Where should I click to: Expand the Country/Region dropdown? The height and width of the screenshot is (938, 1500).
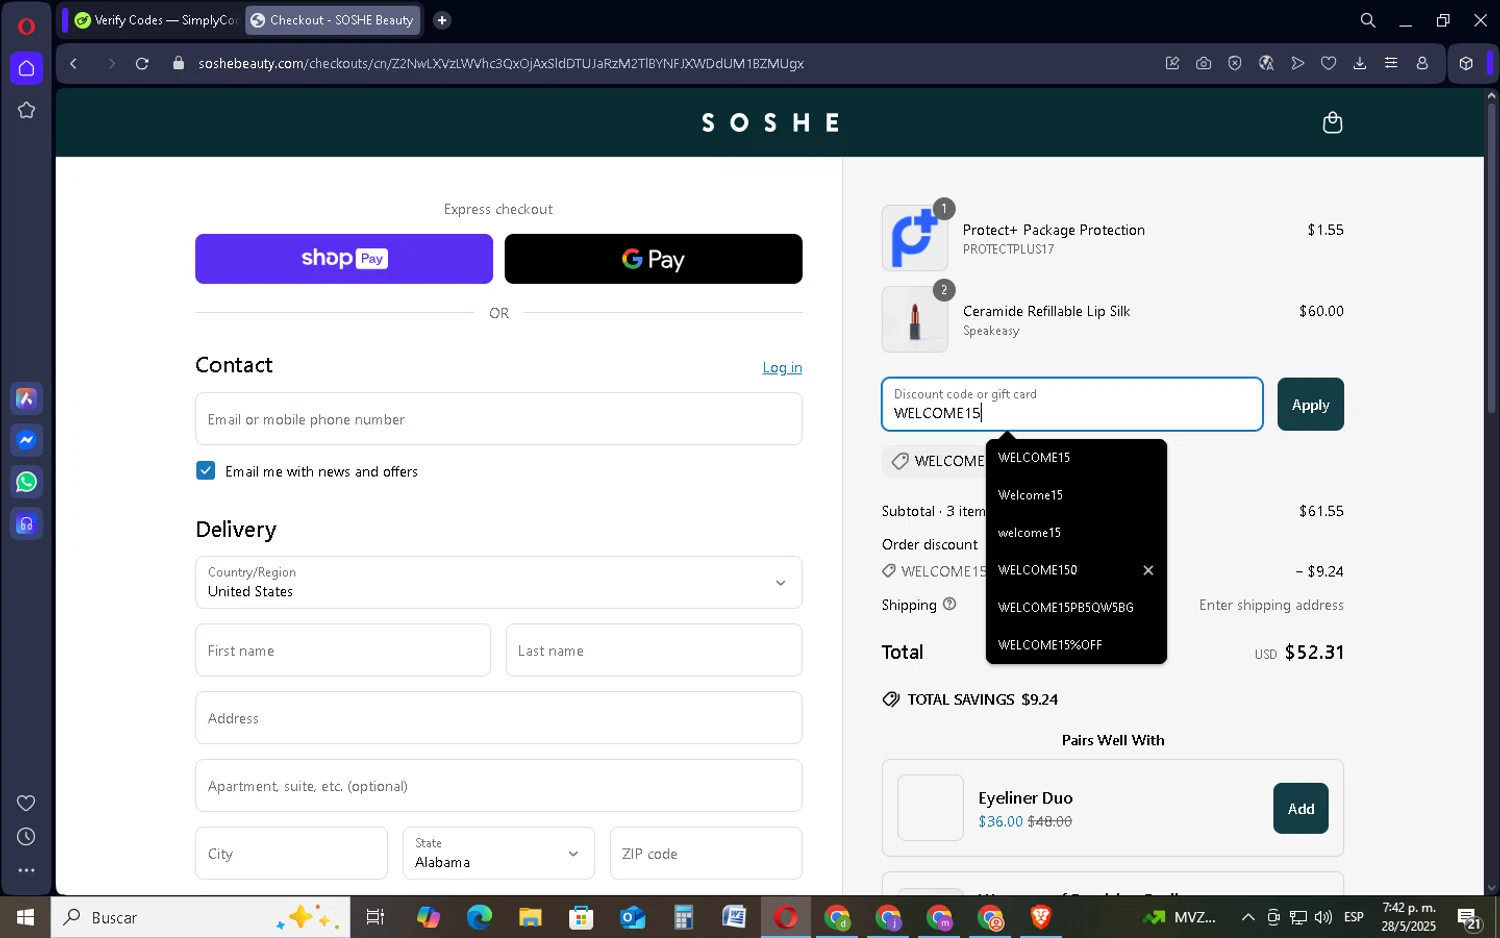coord(498,582)
